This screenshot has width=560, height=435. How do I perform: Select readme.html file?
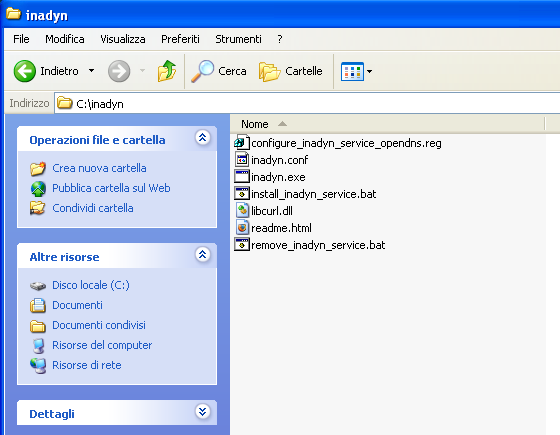pyautogui.click(x=273, y=228)
